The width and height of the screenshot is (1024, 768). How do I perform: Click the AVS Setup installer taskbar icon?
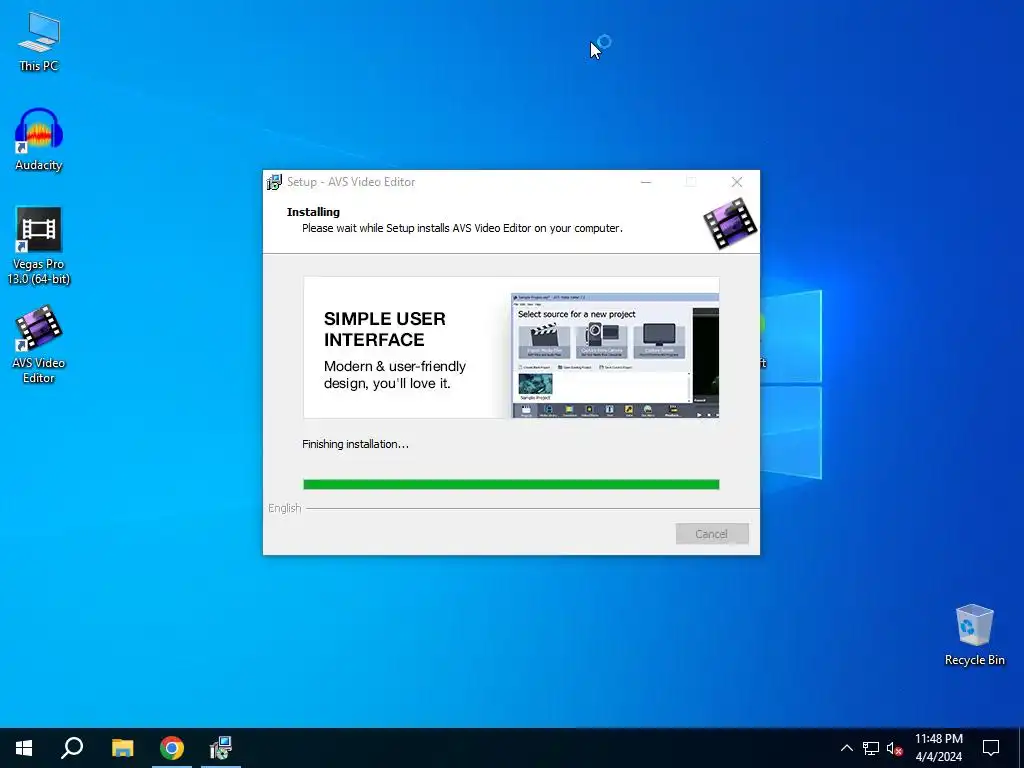(x=221, y=748)
